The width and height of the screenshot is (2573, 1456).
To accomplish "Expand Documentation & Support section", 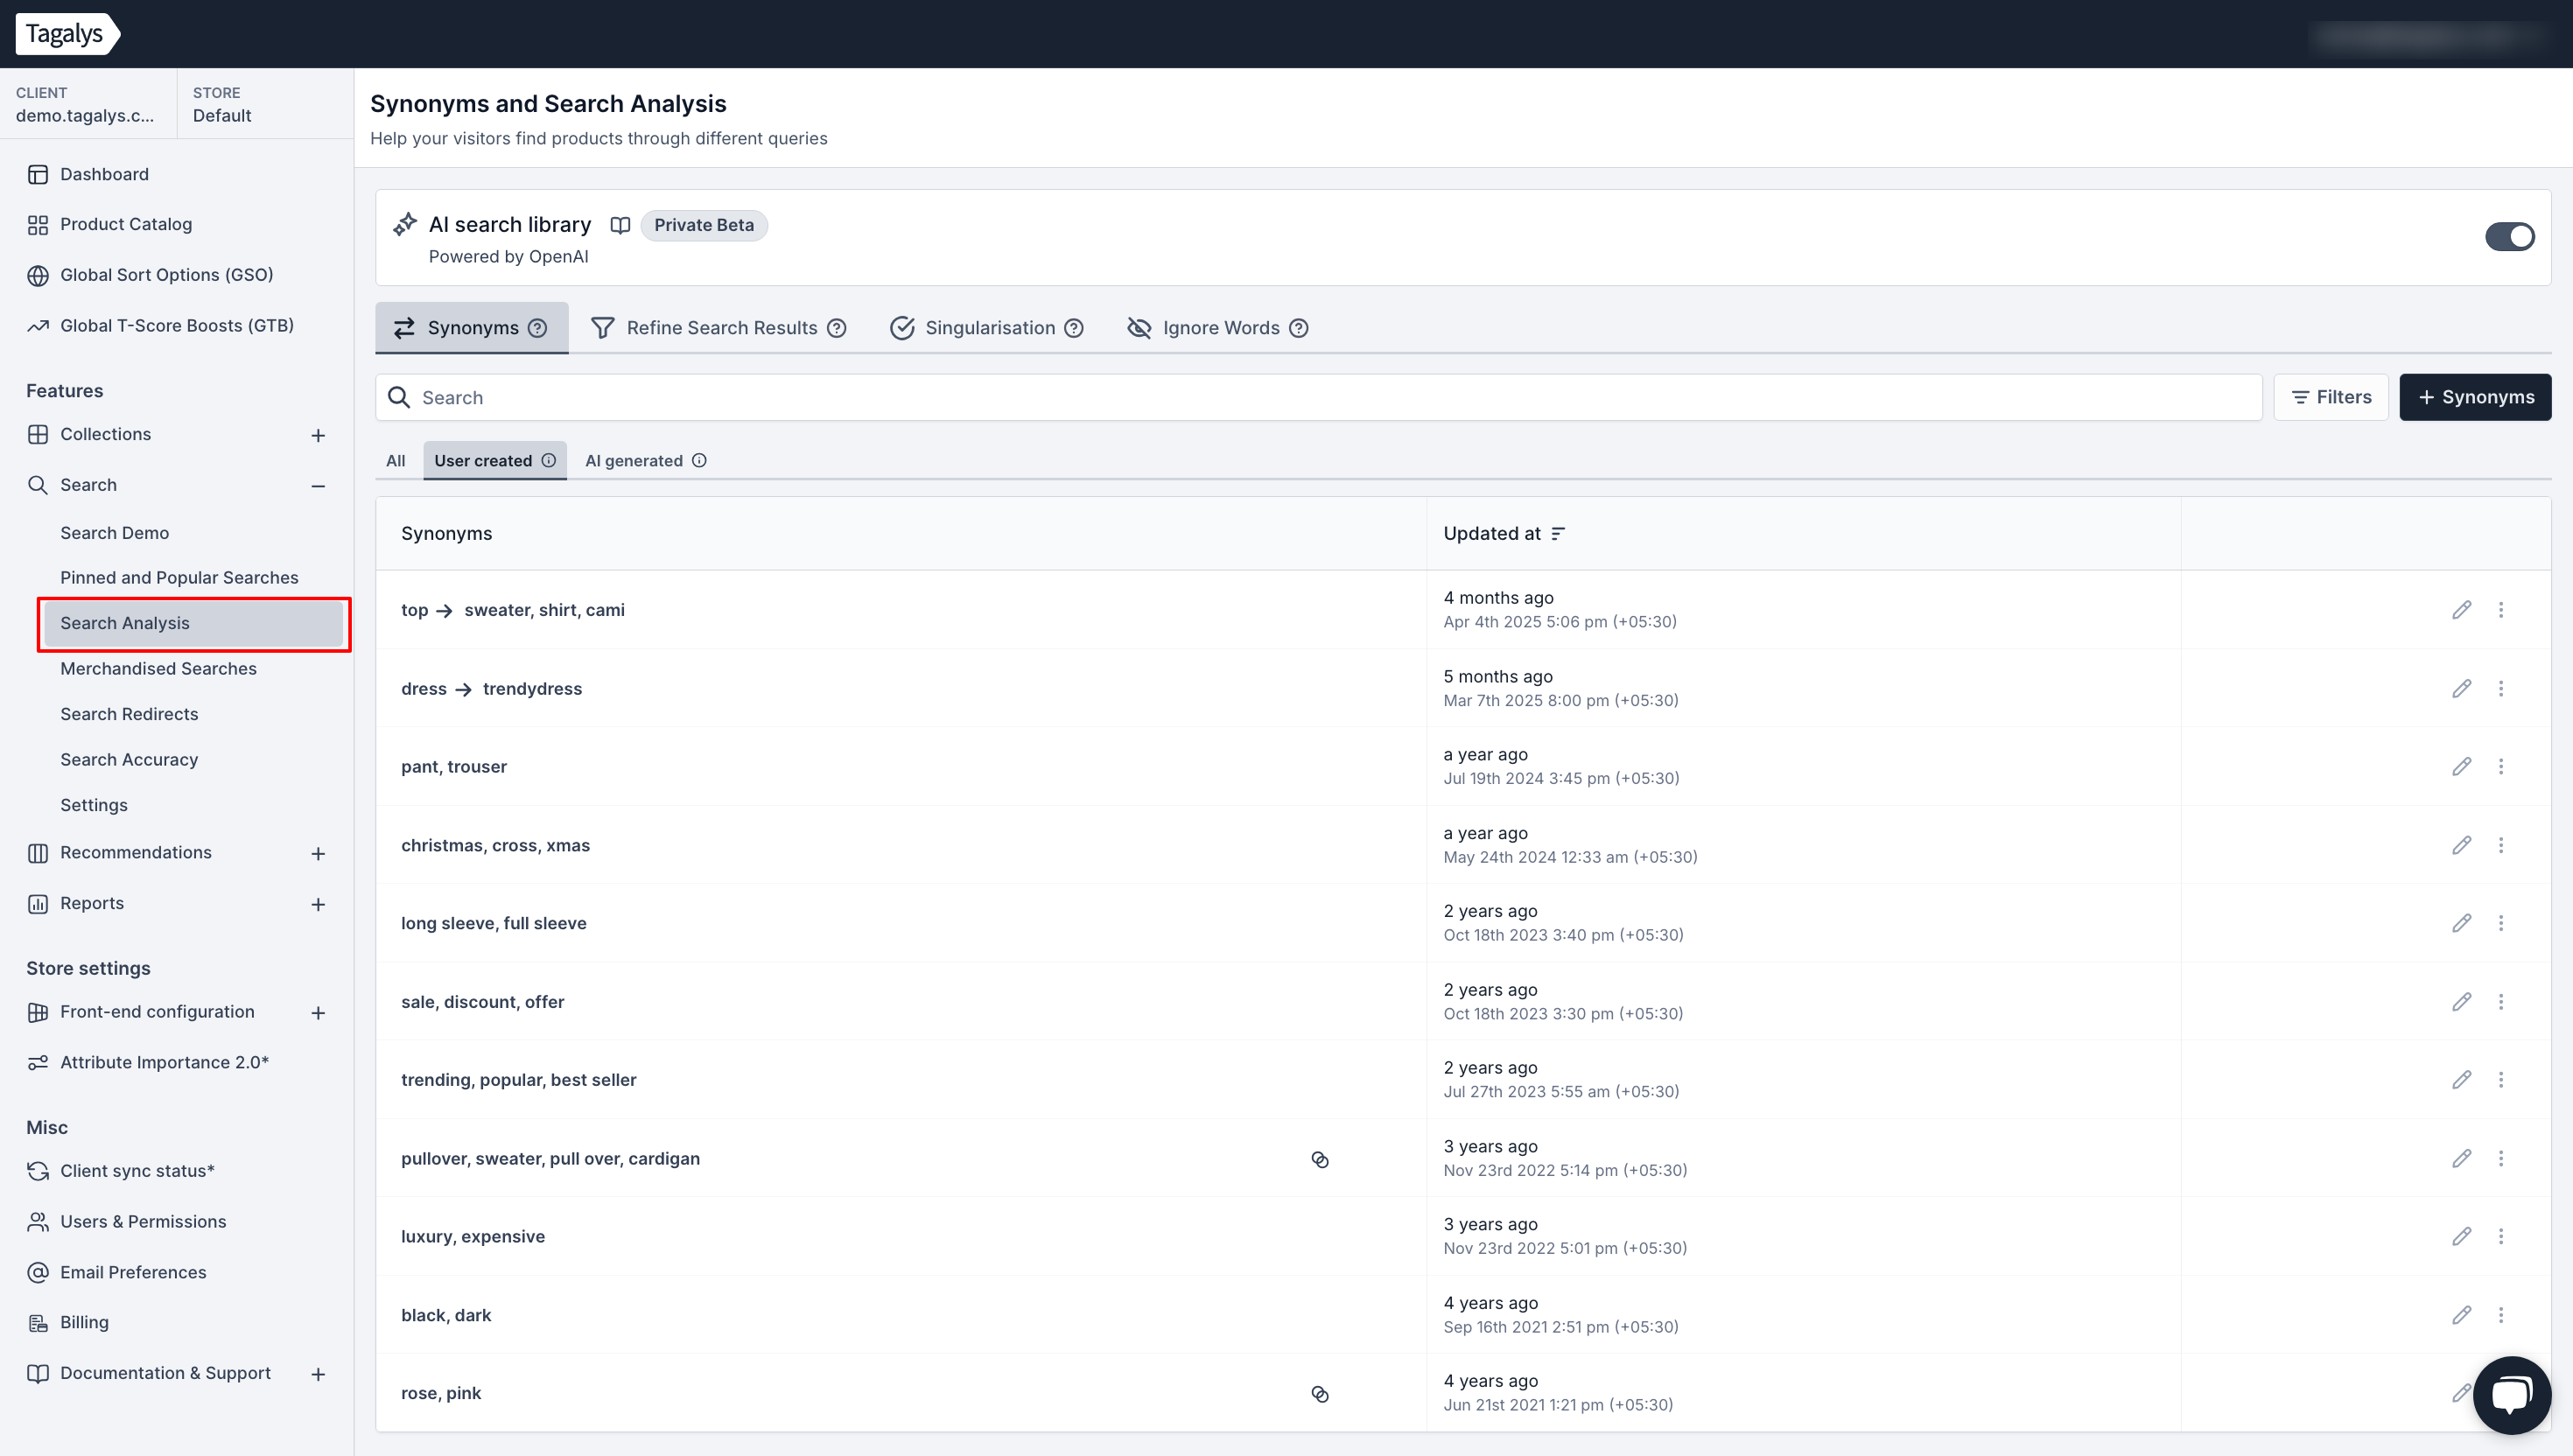I will pos(318,1375).
